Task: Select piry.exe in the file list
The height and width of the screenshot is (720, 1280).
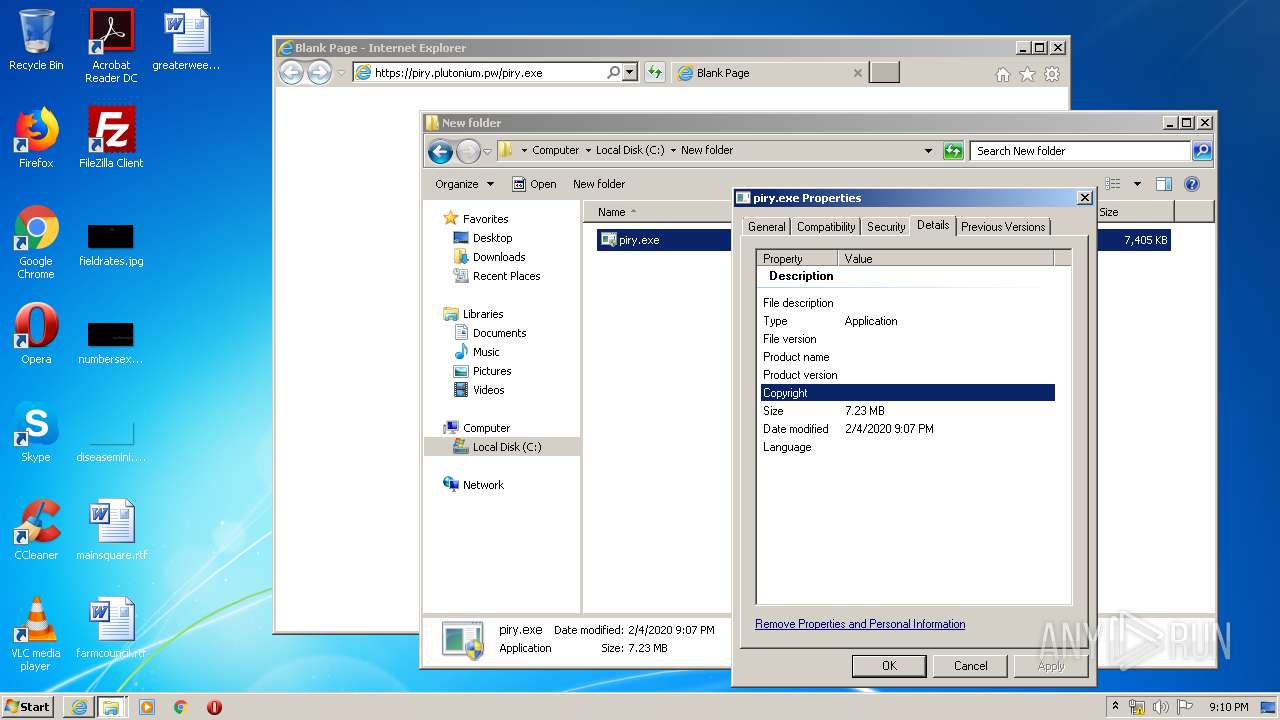Action: click(639, 240)
